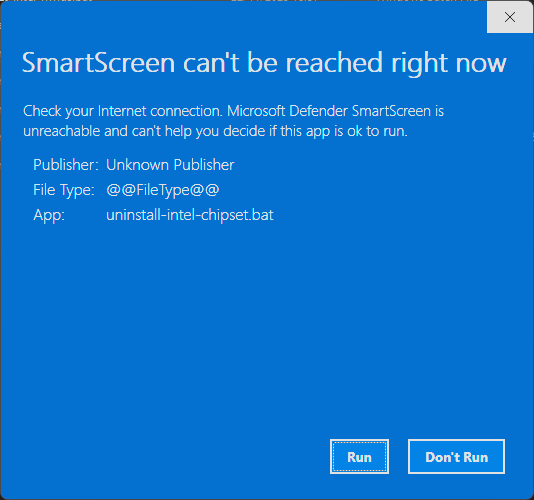Select the Unknown Publisher value
The height and width of the screenshot is (500, 534).
pos(170,165)
